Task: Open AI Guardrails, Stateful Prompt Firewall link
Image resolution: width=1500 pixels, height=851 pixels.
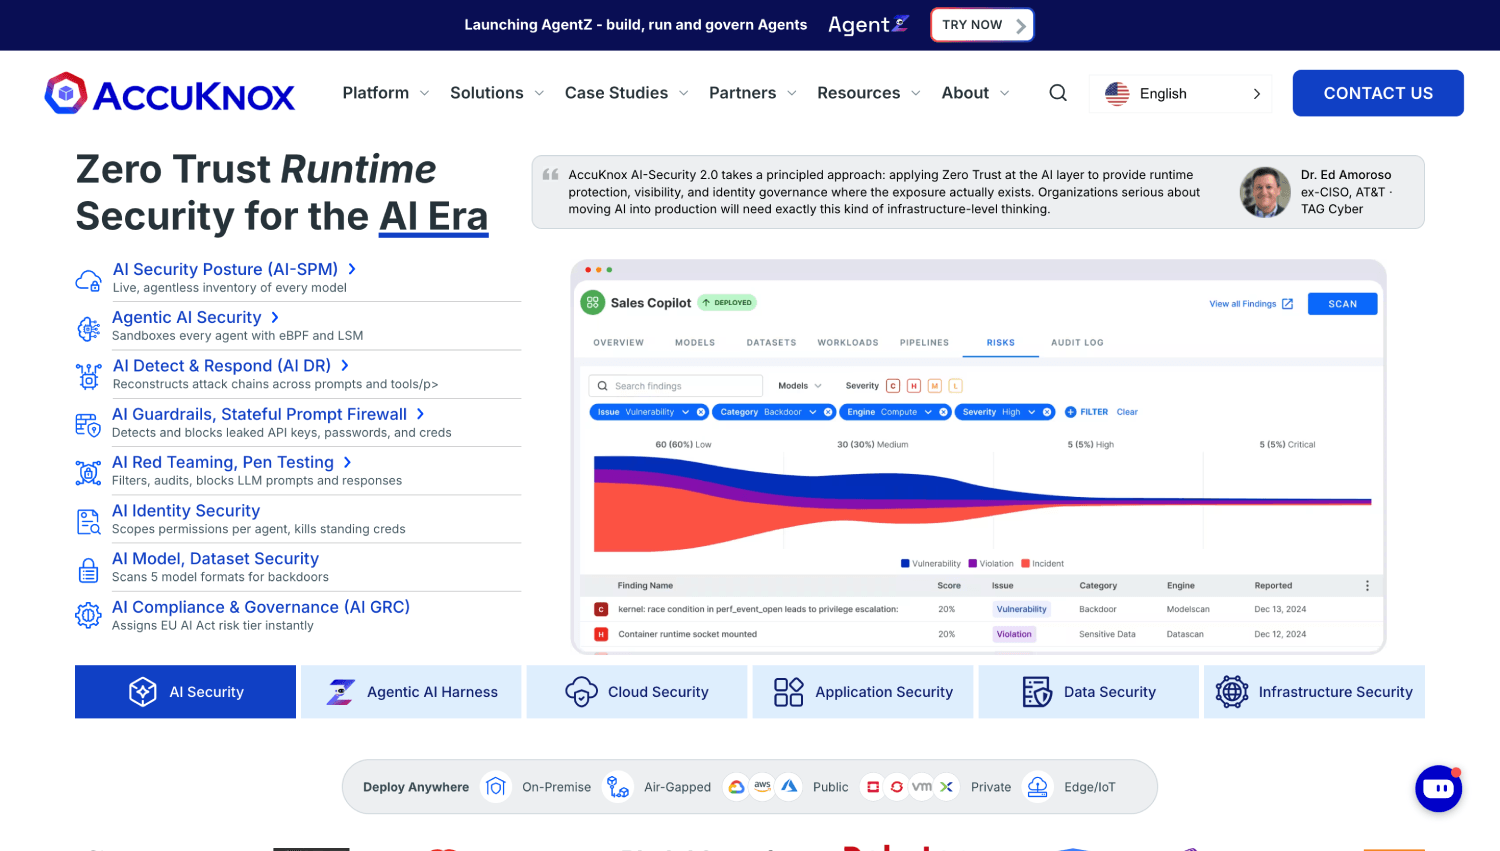Action: [x=269, y=414]
